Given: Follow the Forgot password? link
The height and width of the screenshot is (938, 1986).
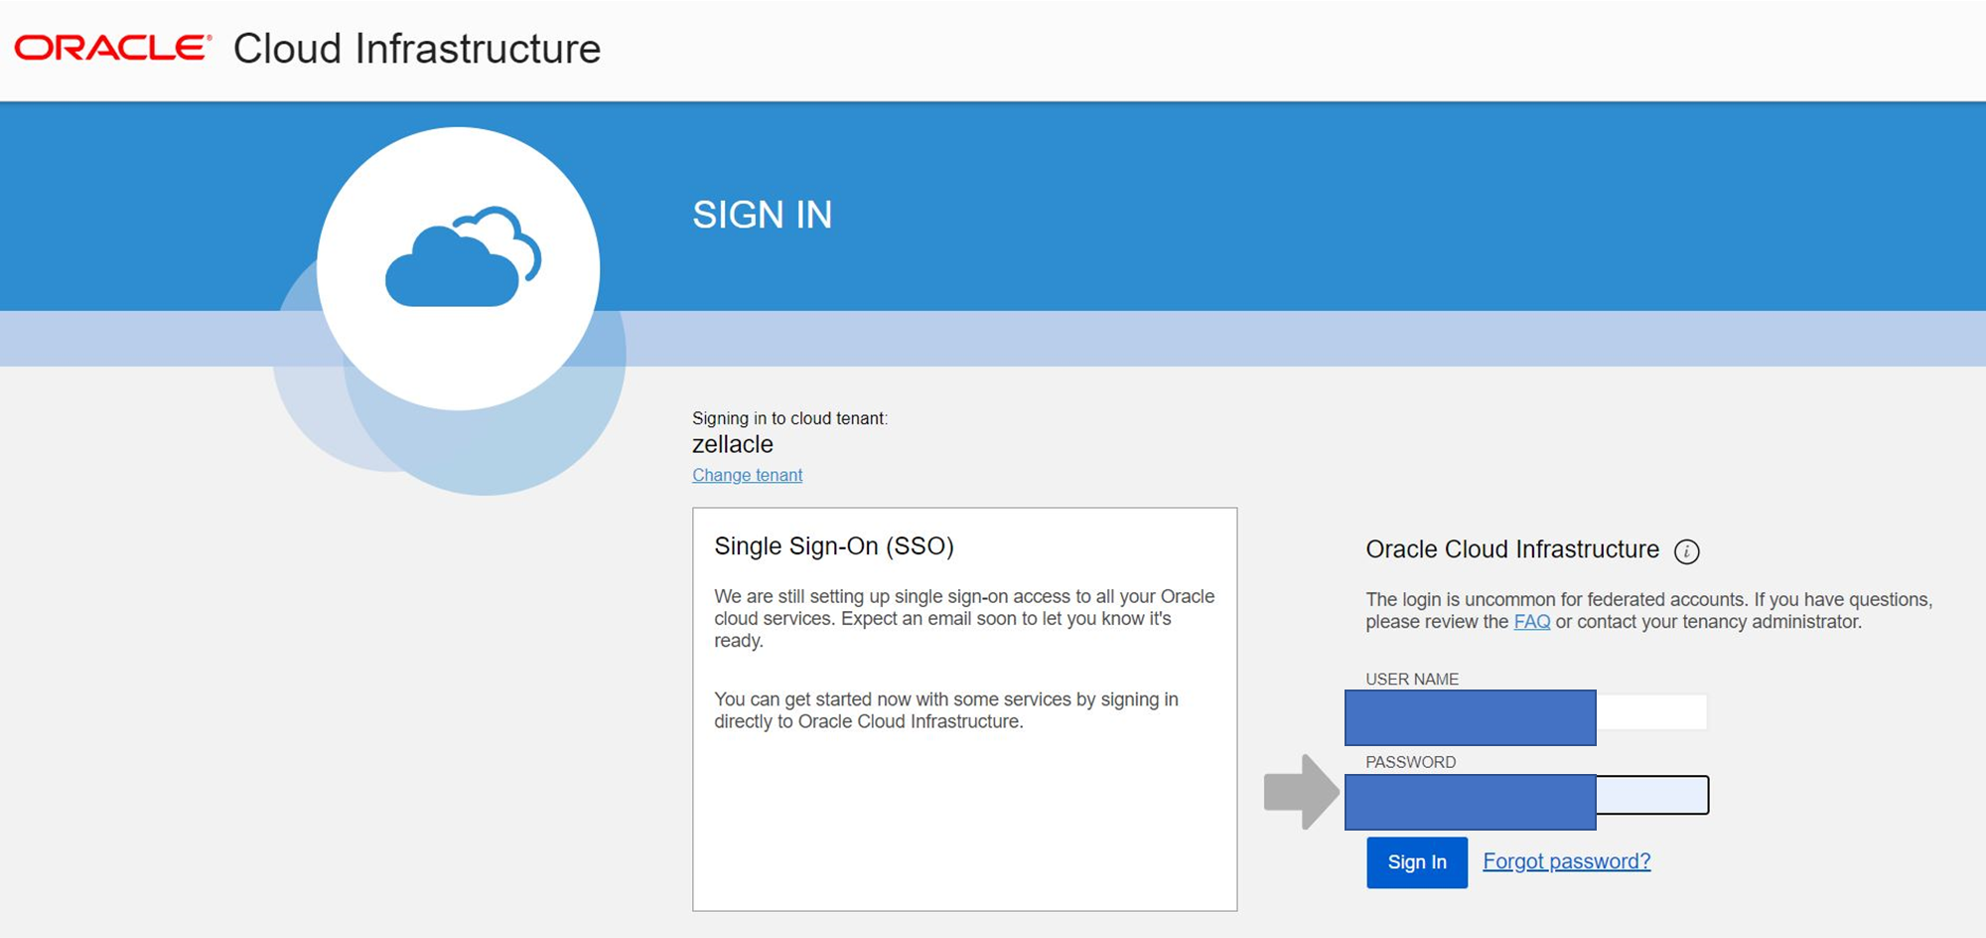Looking at the screenshot, I should (x=1567, y=861).
